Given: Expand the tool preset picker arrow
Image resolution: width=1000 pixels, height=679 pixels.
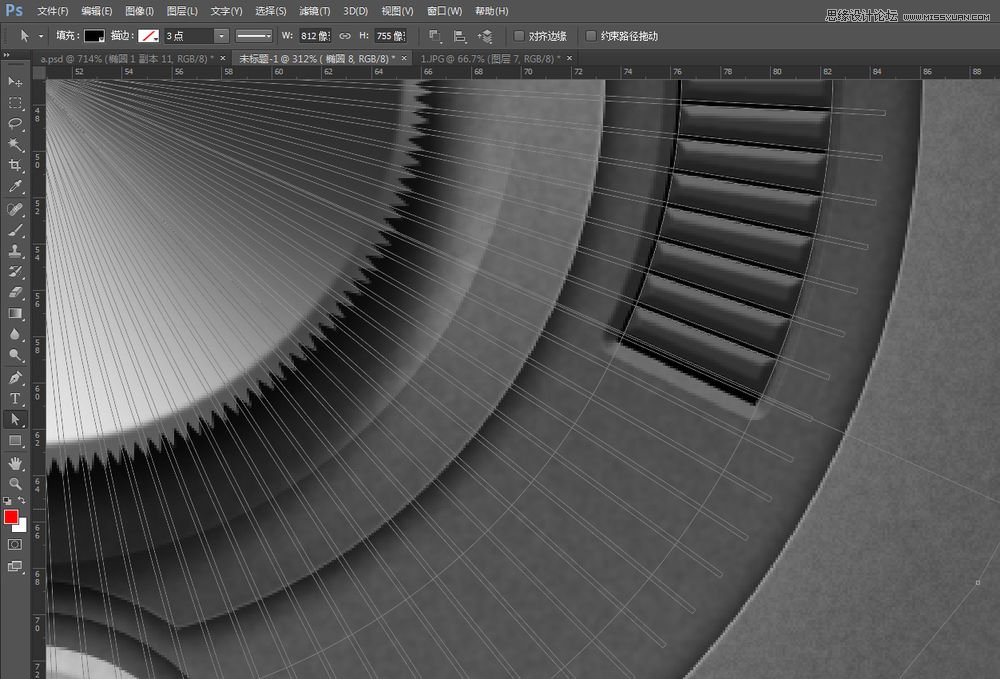Looking at the screenshot, I should click(x=41, y=36).
